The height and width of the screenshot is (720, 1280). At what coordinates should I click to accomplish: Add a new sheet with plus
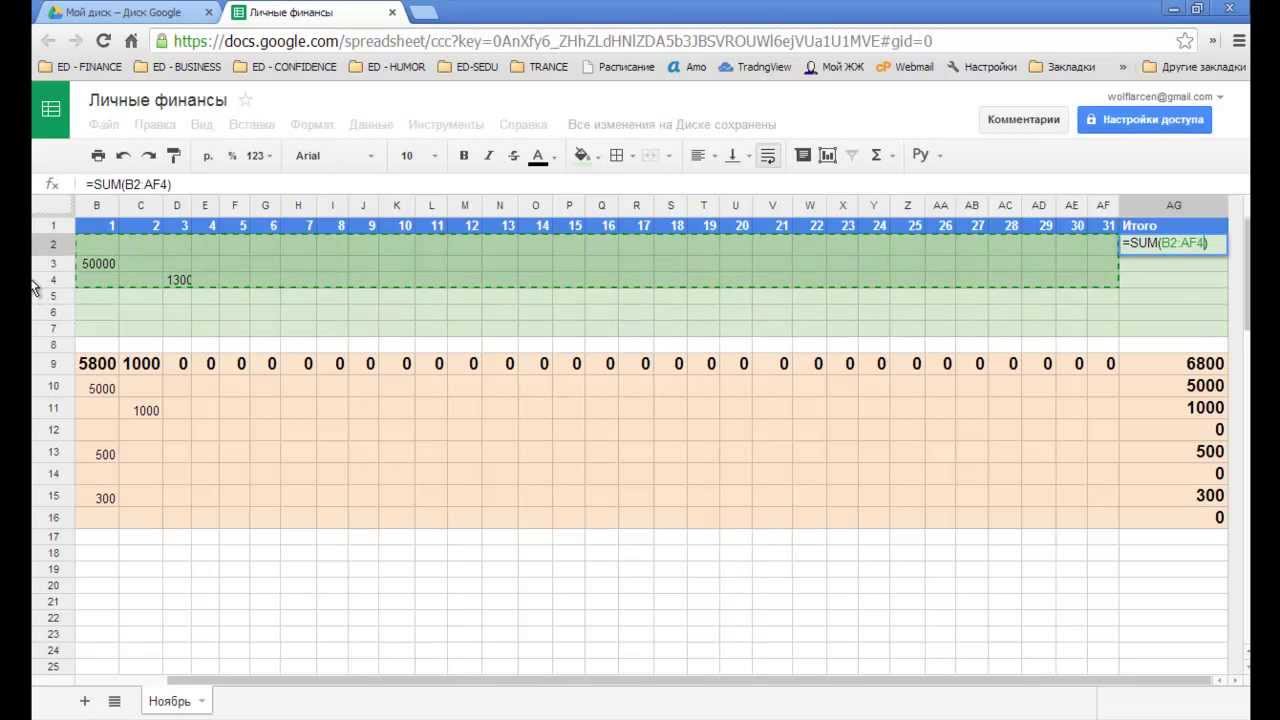pyautogui.click(x=85, y=701)
